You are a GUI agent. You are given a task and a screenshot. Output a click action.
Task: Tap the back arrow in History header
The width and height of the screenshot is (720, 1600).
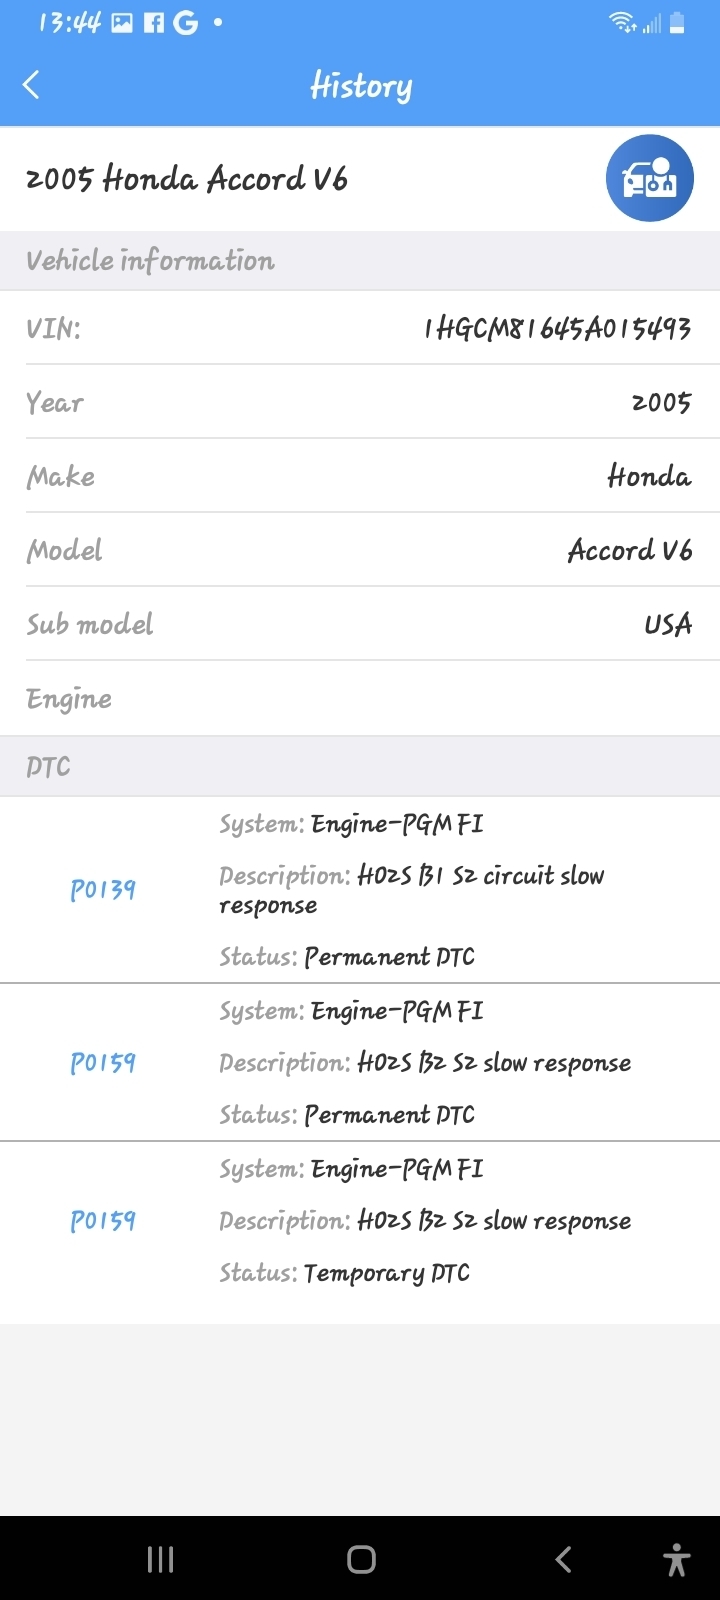tap(32, 85)
